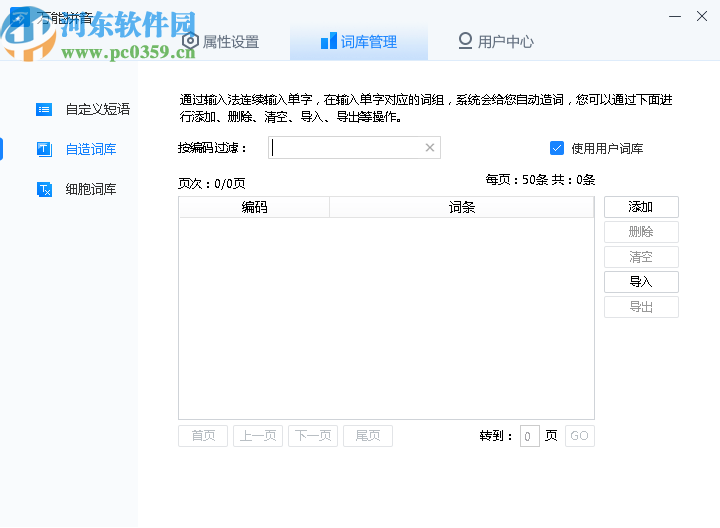Click the 导入 button
Screen dimensions: 720x528
pyautogui.click(x=641, y=282)
